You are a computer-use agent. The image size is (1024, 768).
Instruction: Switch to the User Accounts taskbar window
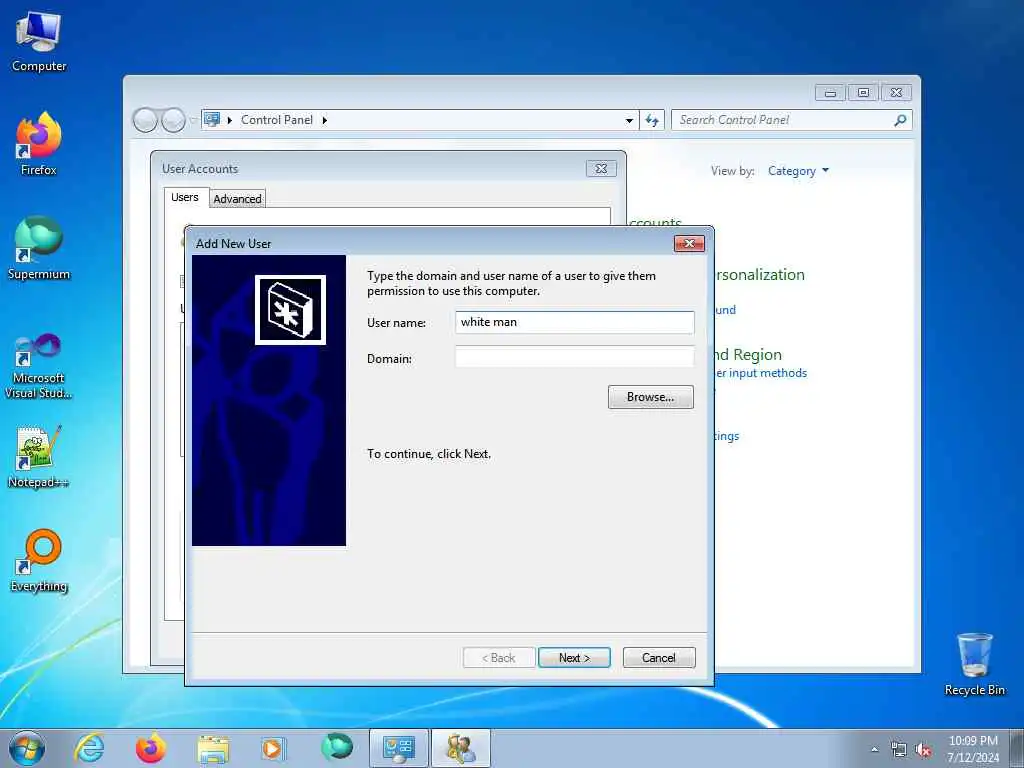pyautogui.click(x=461, y=748)
